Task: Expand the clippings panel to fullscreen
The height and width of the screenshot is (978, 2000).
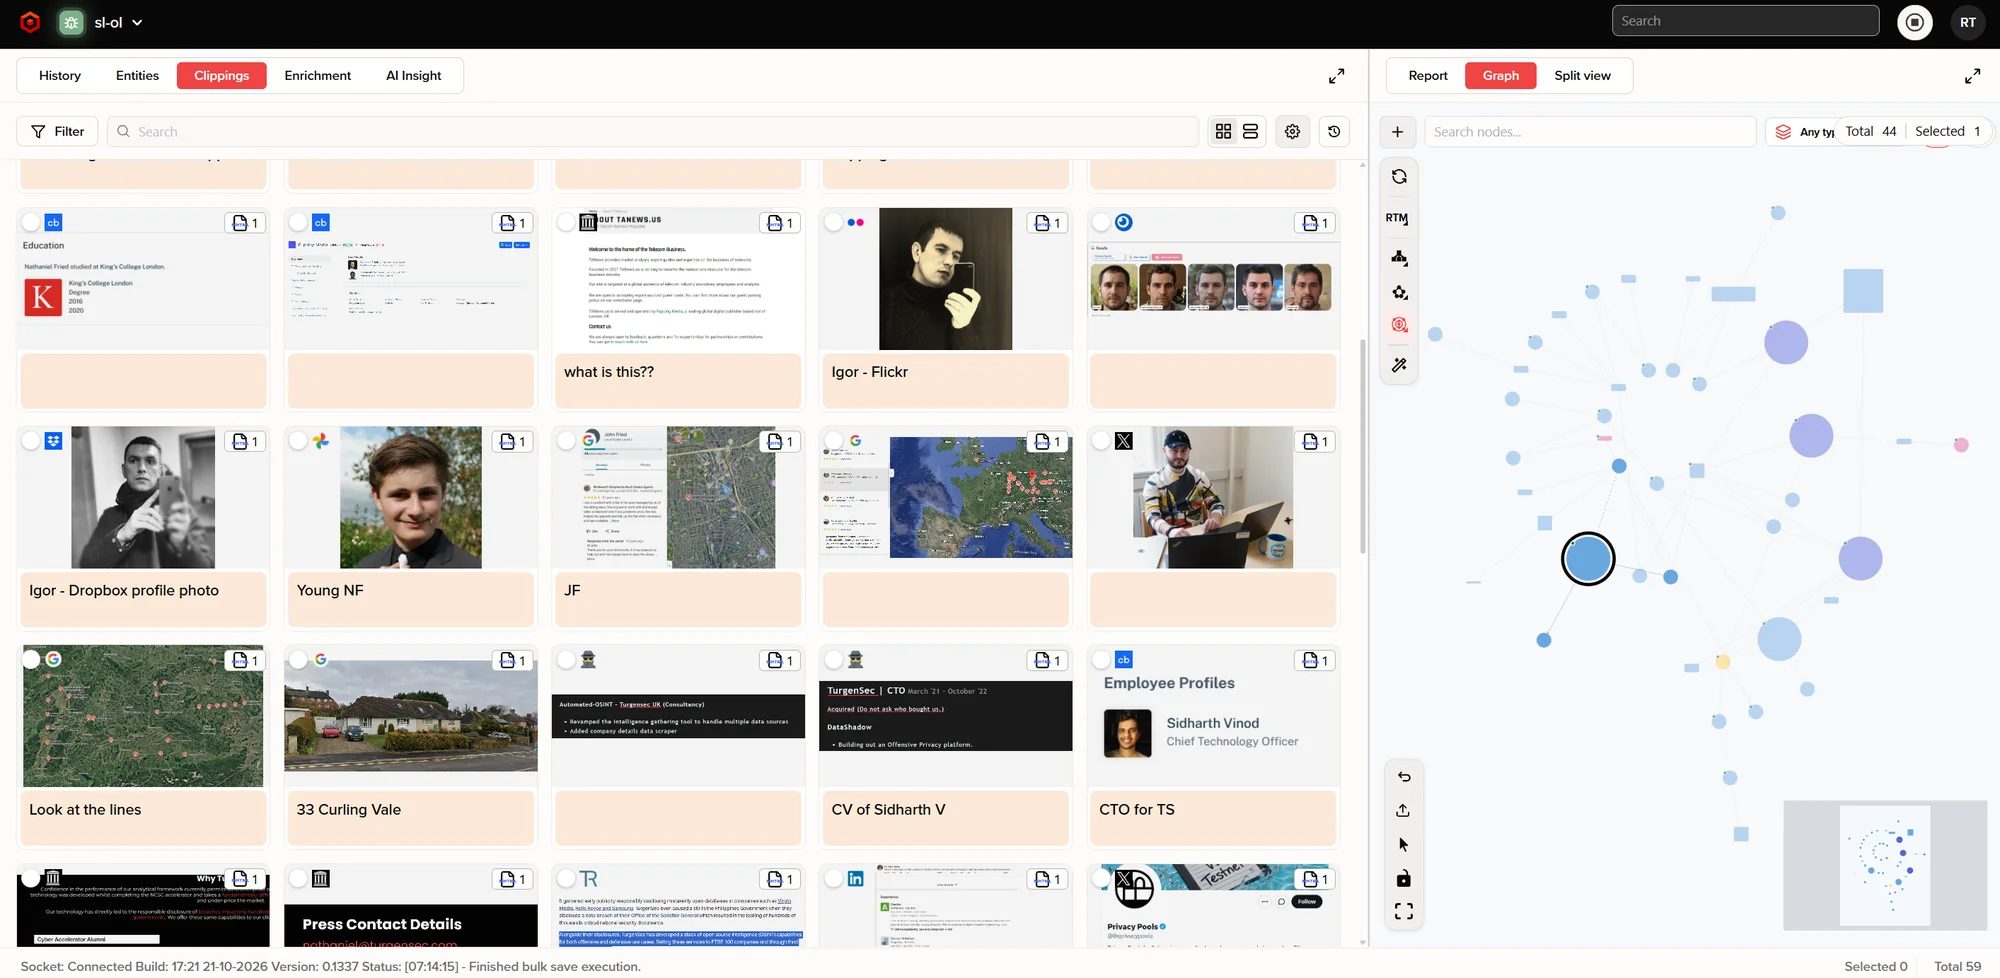Action: (1336, 76)
